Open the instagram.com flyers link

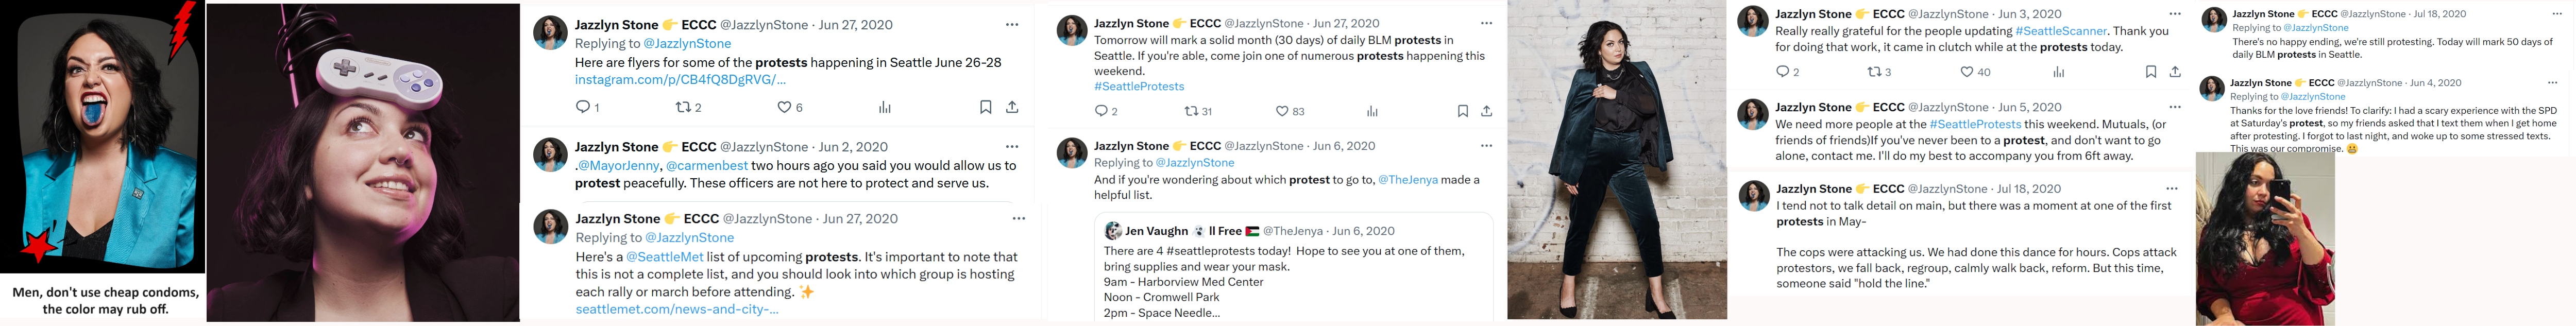680,80
